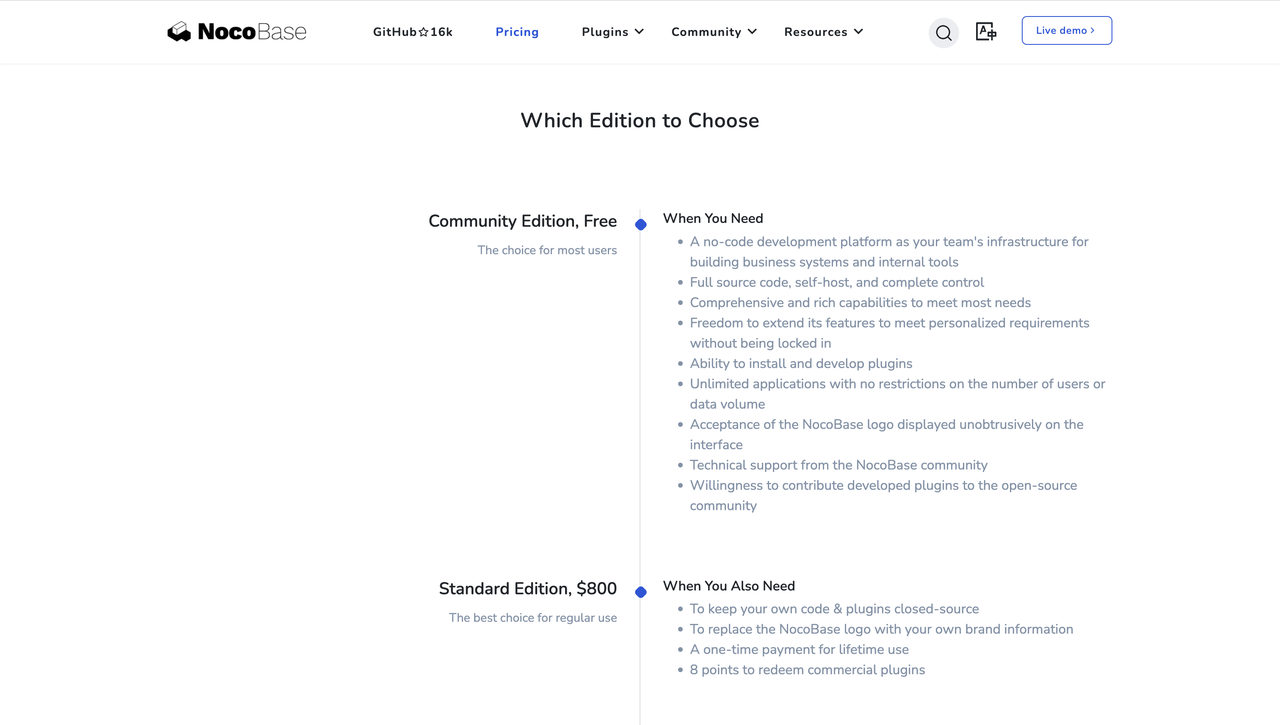Screen dimensions: 1280x725
Task: Select the NocoBase logo
Action: pos(236,31)
